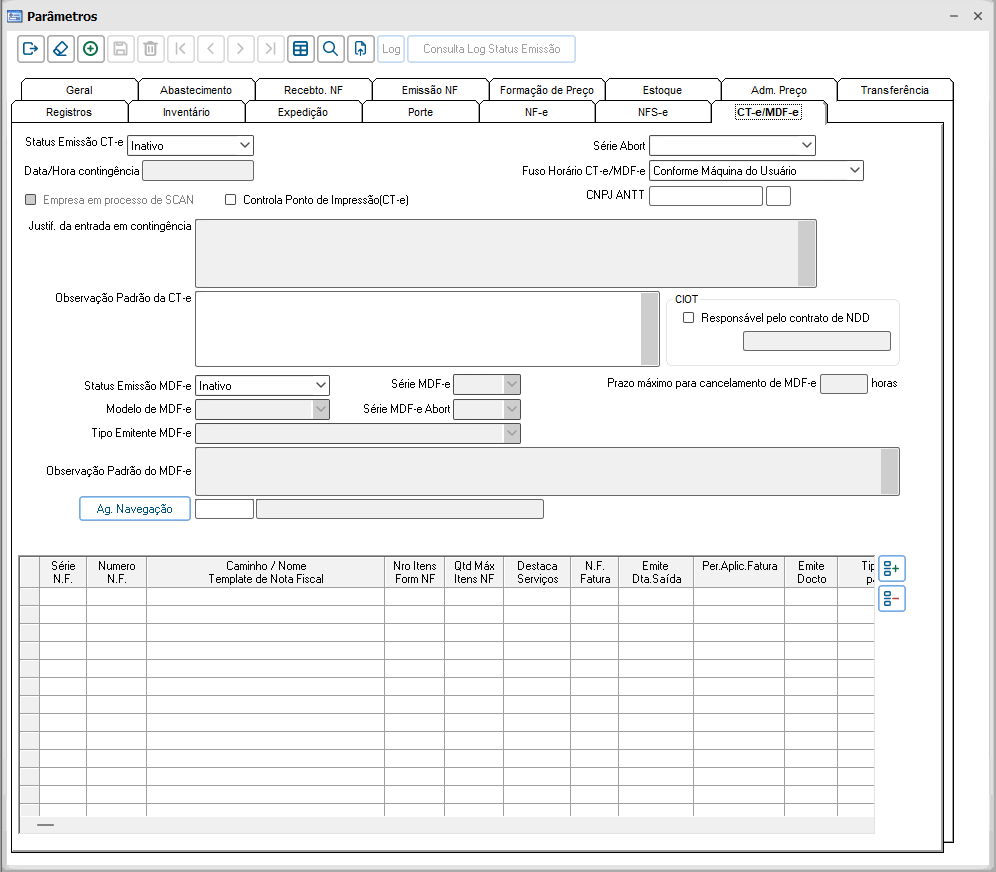The image size is (996, 872).
Task: Click the CNPJ ANTT input field
Action: tap(705, 196)
